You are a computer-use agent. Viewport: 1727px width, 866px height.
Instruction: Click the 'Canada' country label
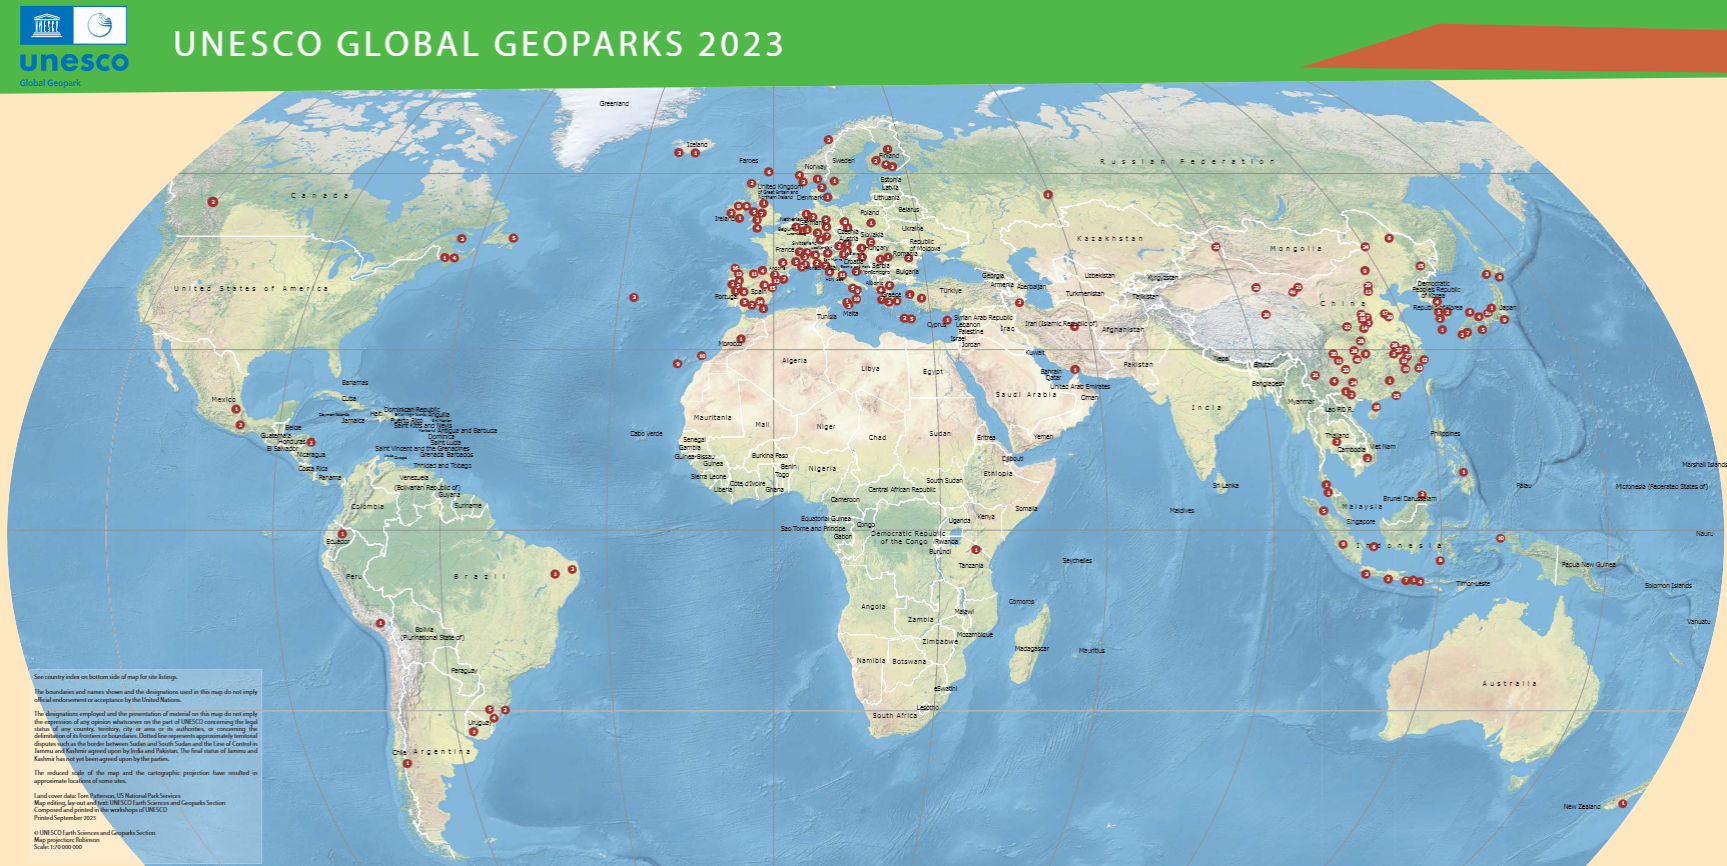pyautogui.click(x=320, y=195)
